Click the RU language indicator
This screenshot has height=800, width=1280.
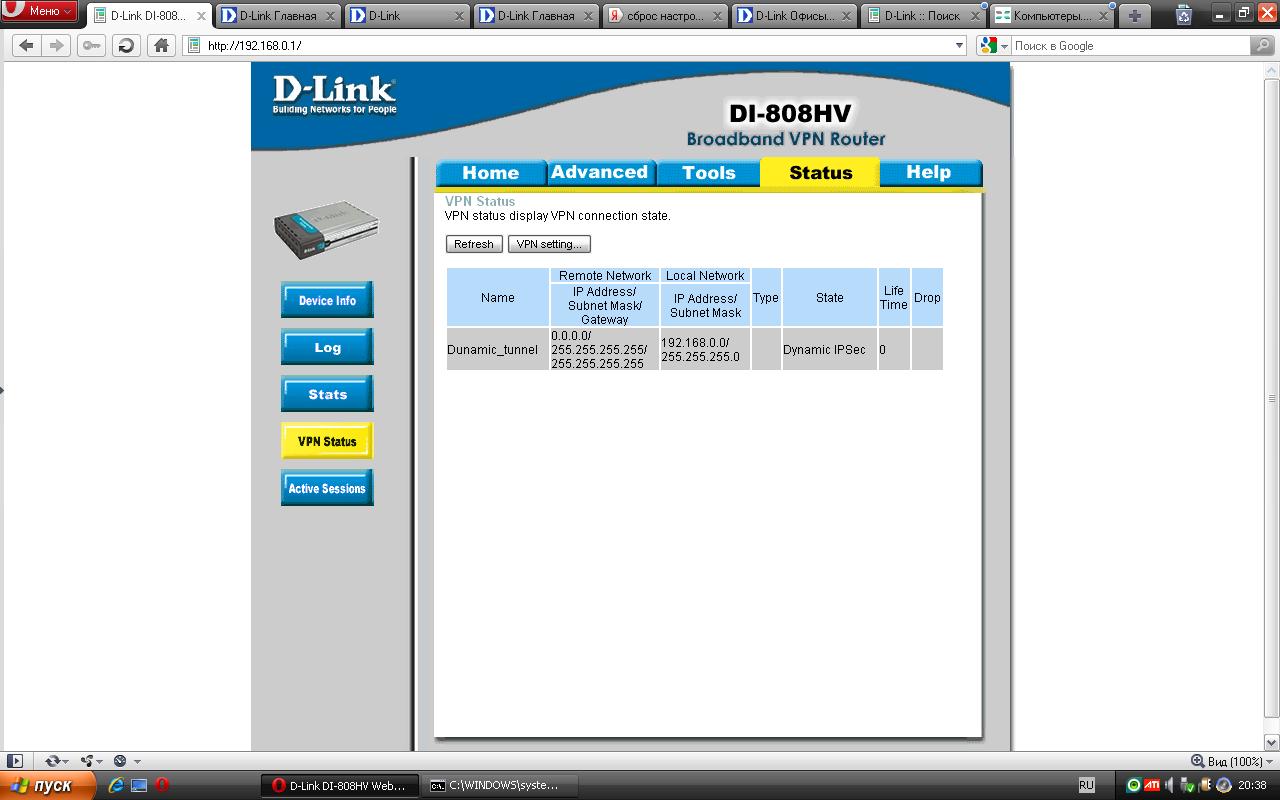(x=1086, y=785)
